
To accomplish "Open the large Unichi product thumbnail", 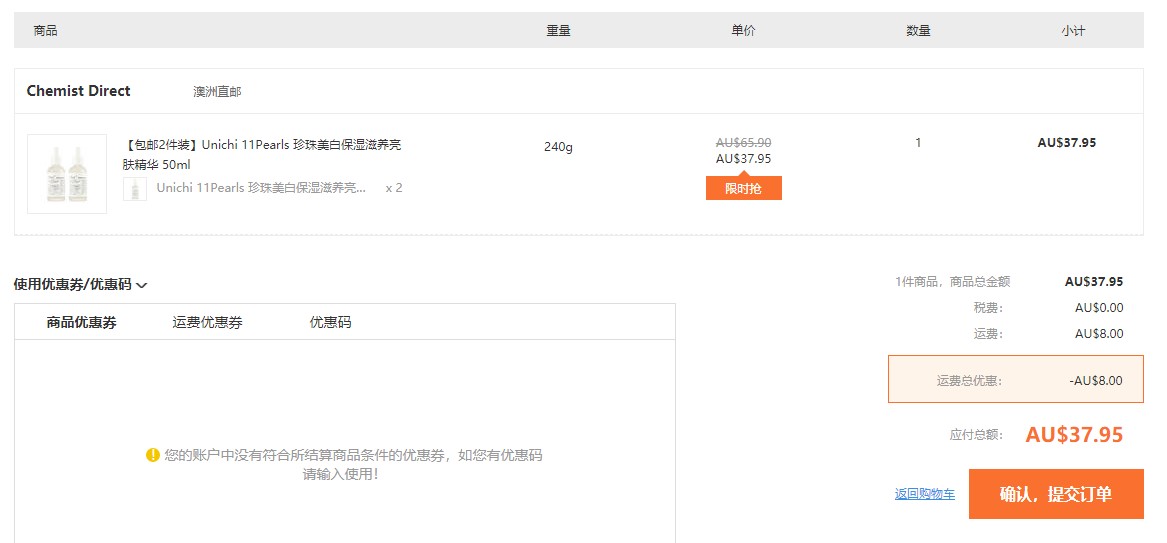I will (67, 174).
